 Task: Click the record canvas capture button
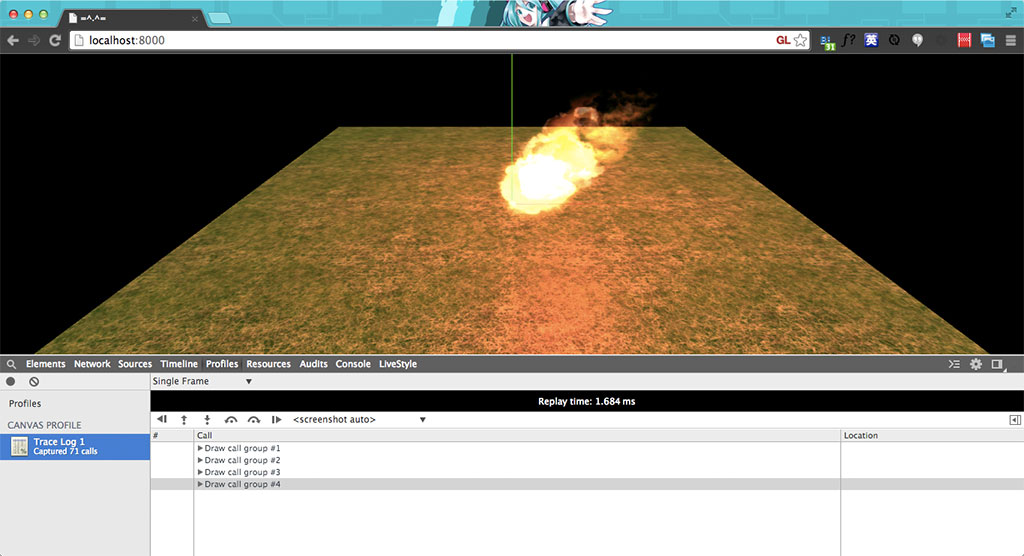(11, 382)
